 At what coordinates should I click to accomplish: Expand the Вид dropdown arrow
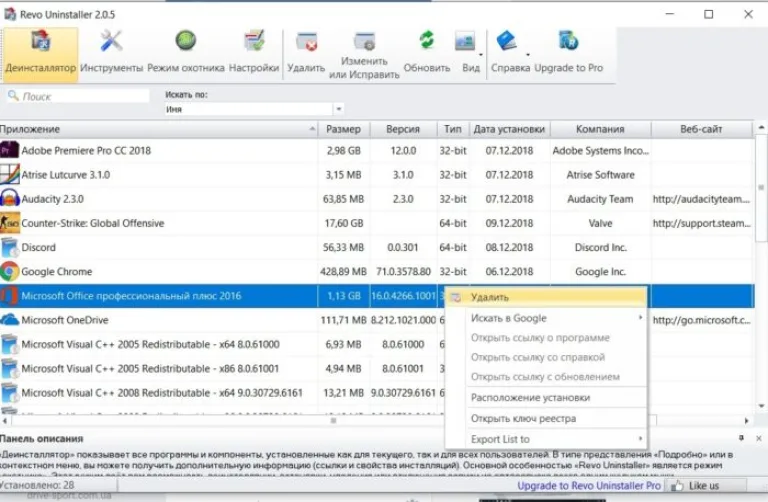click(481, 54)
